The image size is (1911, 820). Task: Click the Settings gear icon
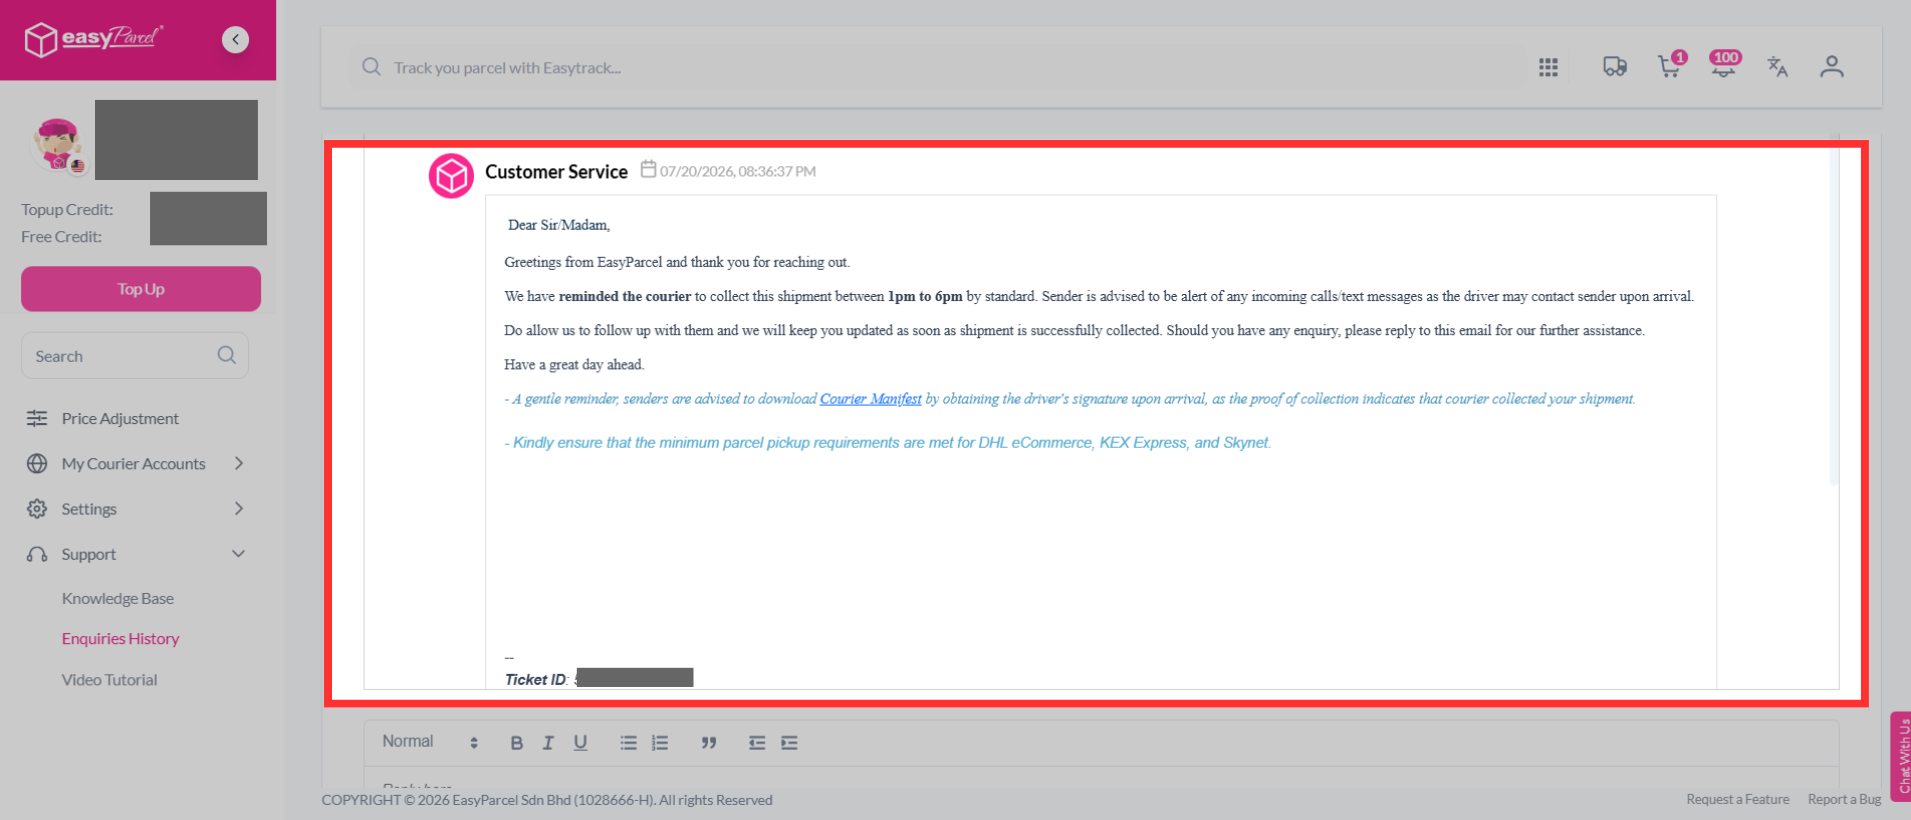point(37,508)
